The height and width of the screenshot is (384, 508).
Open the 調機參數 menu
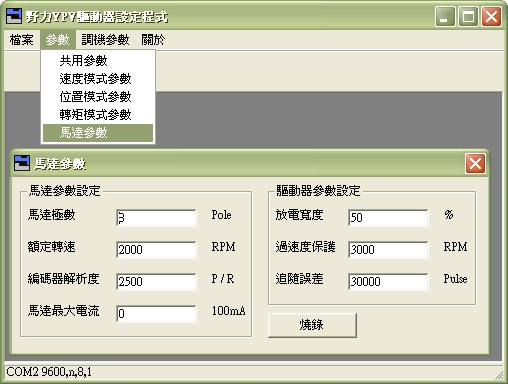pyautogui.click(x=105, y=40)
